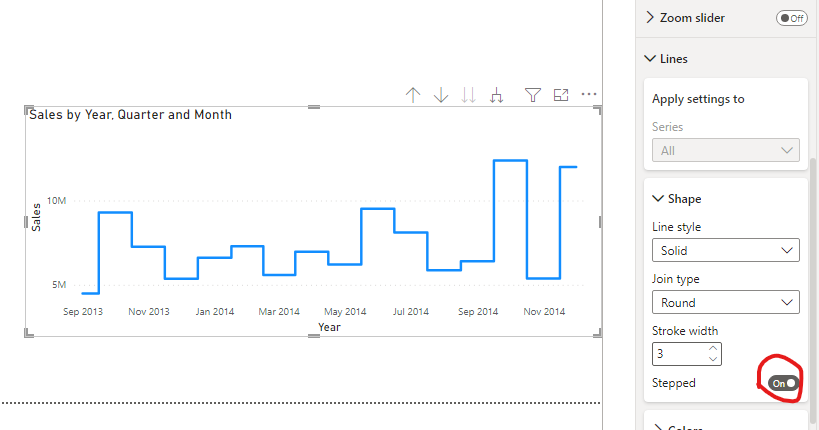The height and width of the screenshot is (430, 819).
Task: Click the visual's top center resize handle
Action: (x=314, y=107)
